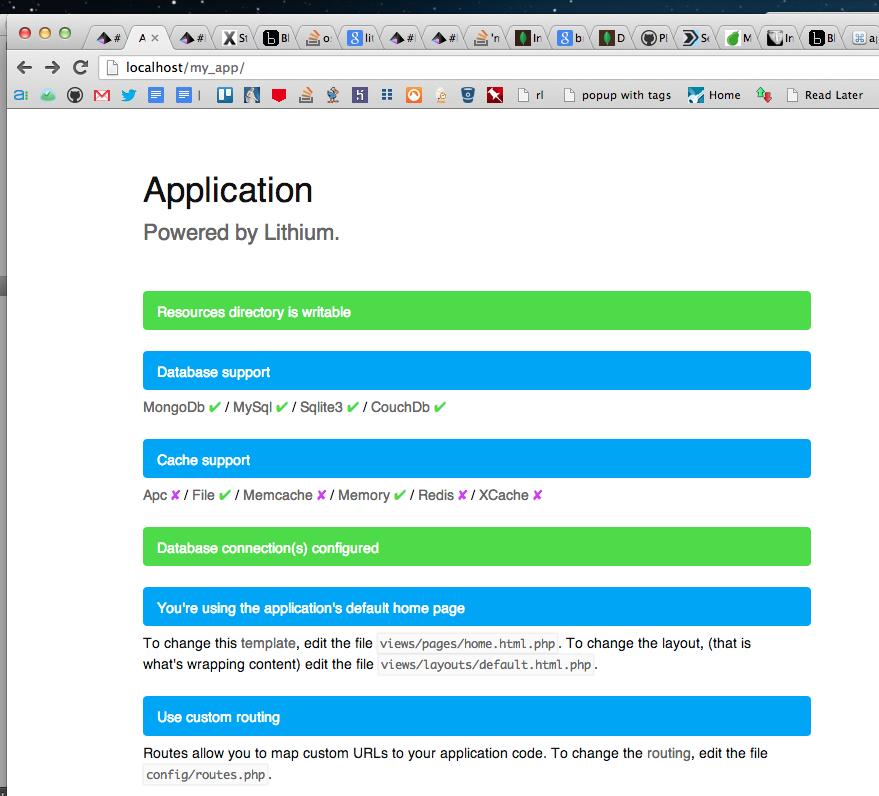
Task: Expand the Cache support banner
Action: click(x=476, y=459)
